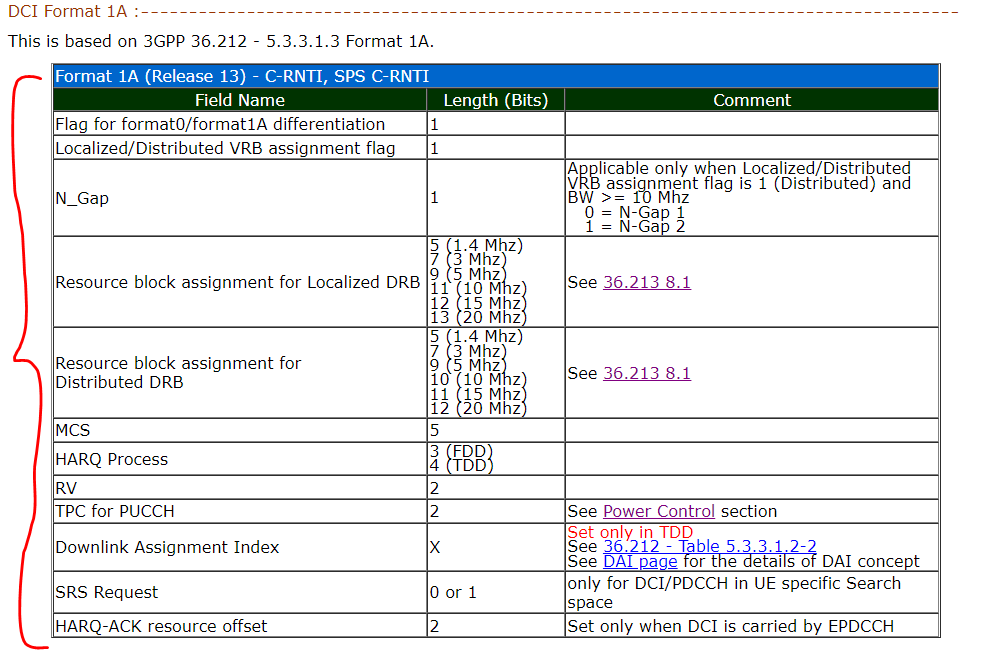The image size is (989, 653).
Task: Click the HARQ Process field name cell
Action: [x=112, y=459]
